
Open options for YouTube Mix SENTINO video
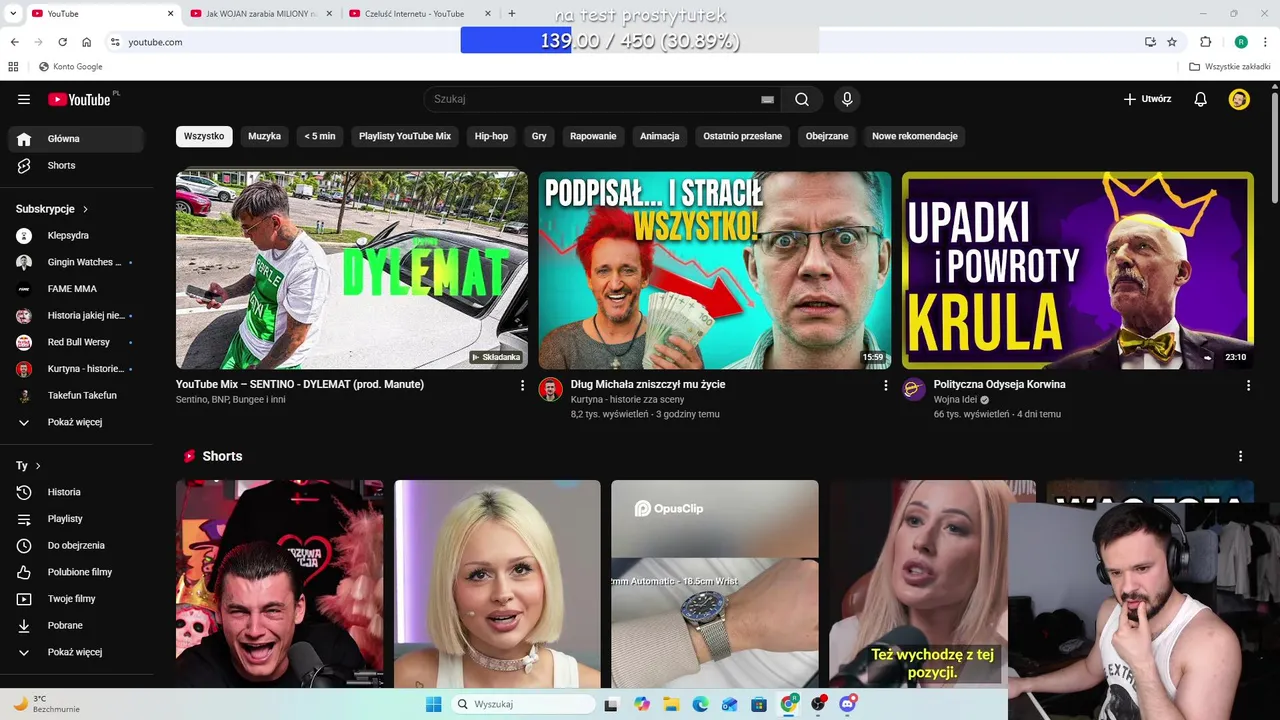tap(522, 385)
